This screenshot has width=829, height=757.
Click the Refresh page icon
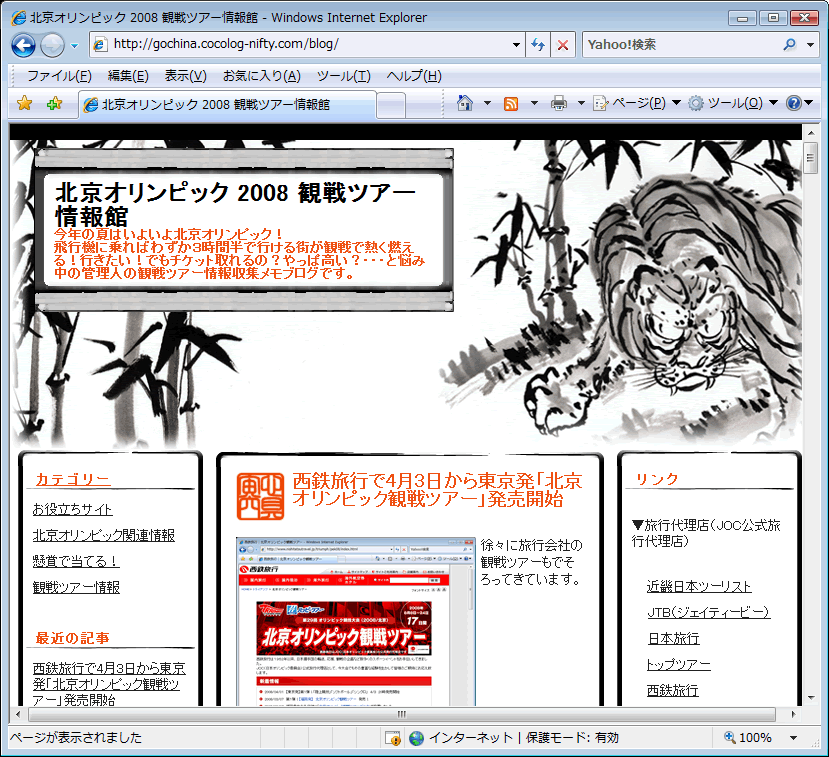click(538, 45)
